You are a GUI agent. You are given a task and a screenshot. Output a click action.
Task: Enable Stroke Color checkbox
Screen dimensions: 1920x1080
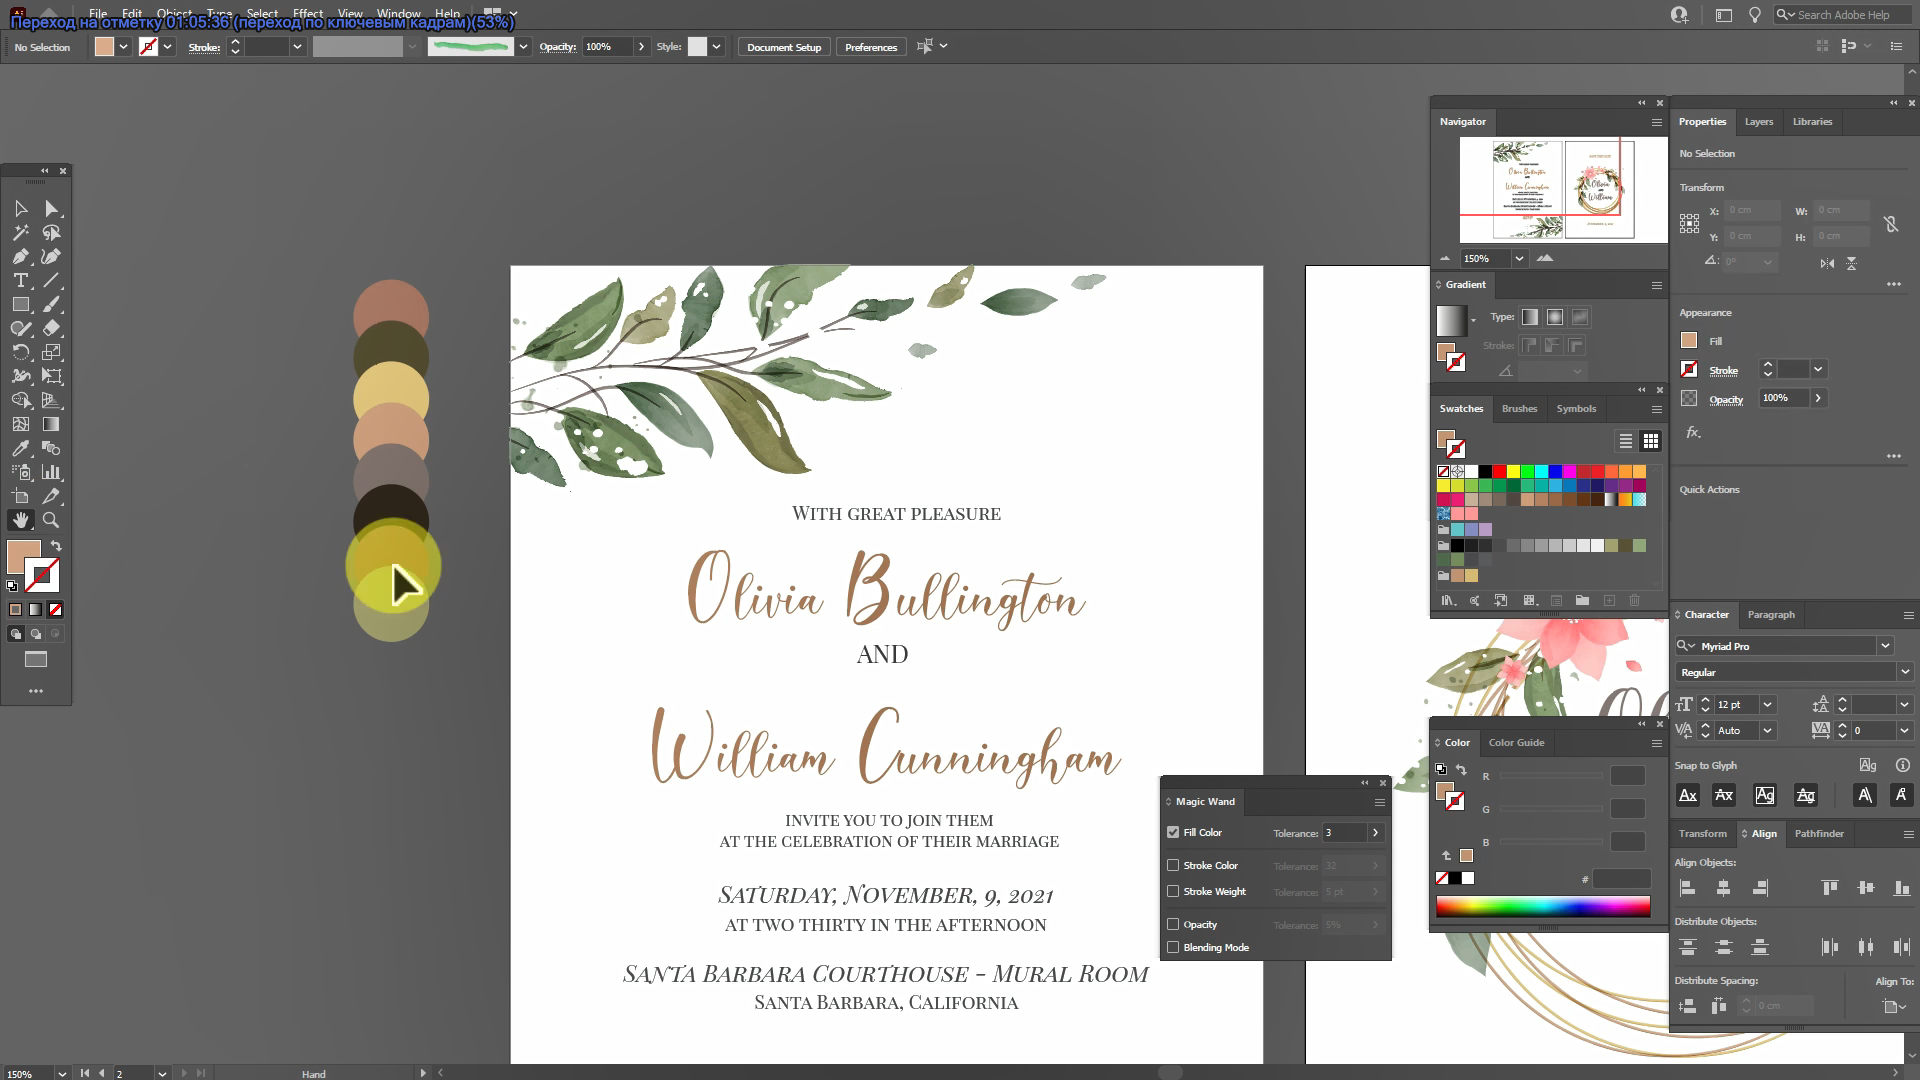pyautogui.click(x=1173, y=865)
